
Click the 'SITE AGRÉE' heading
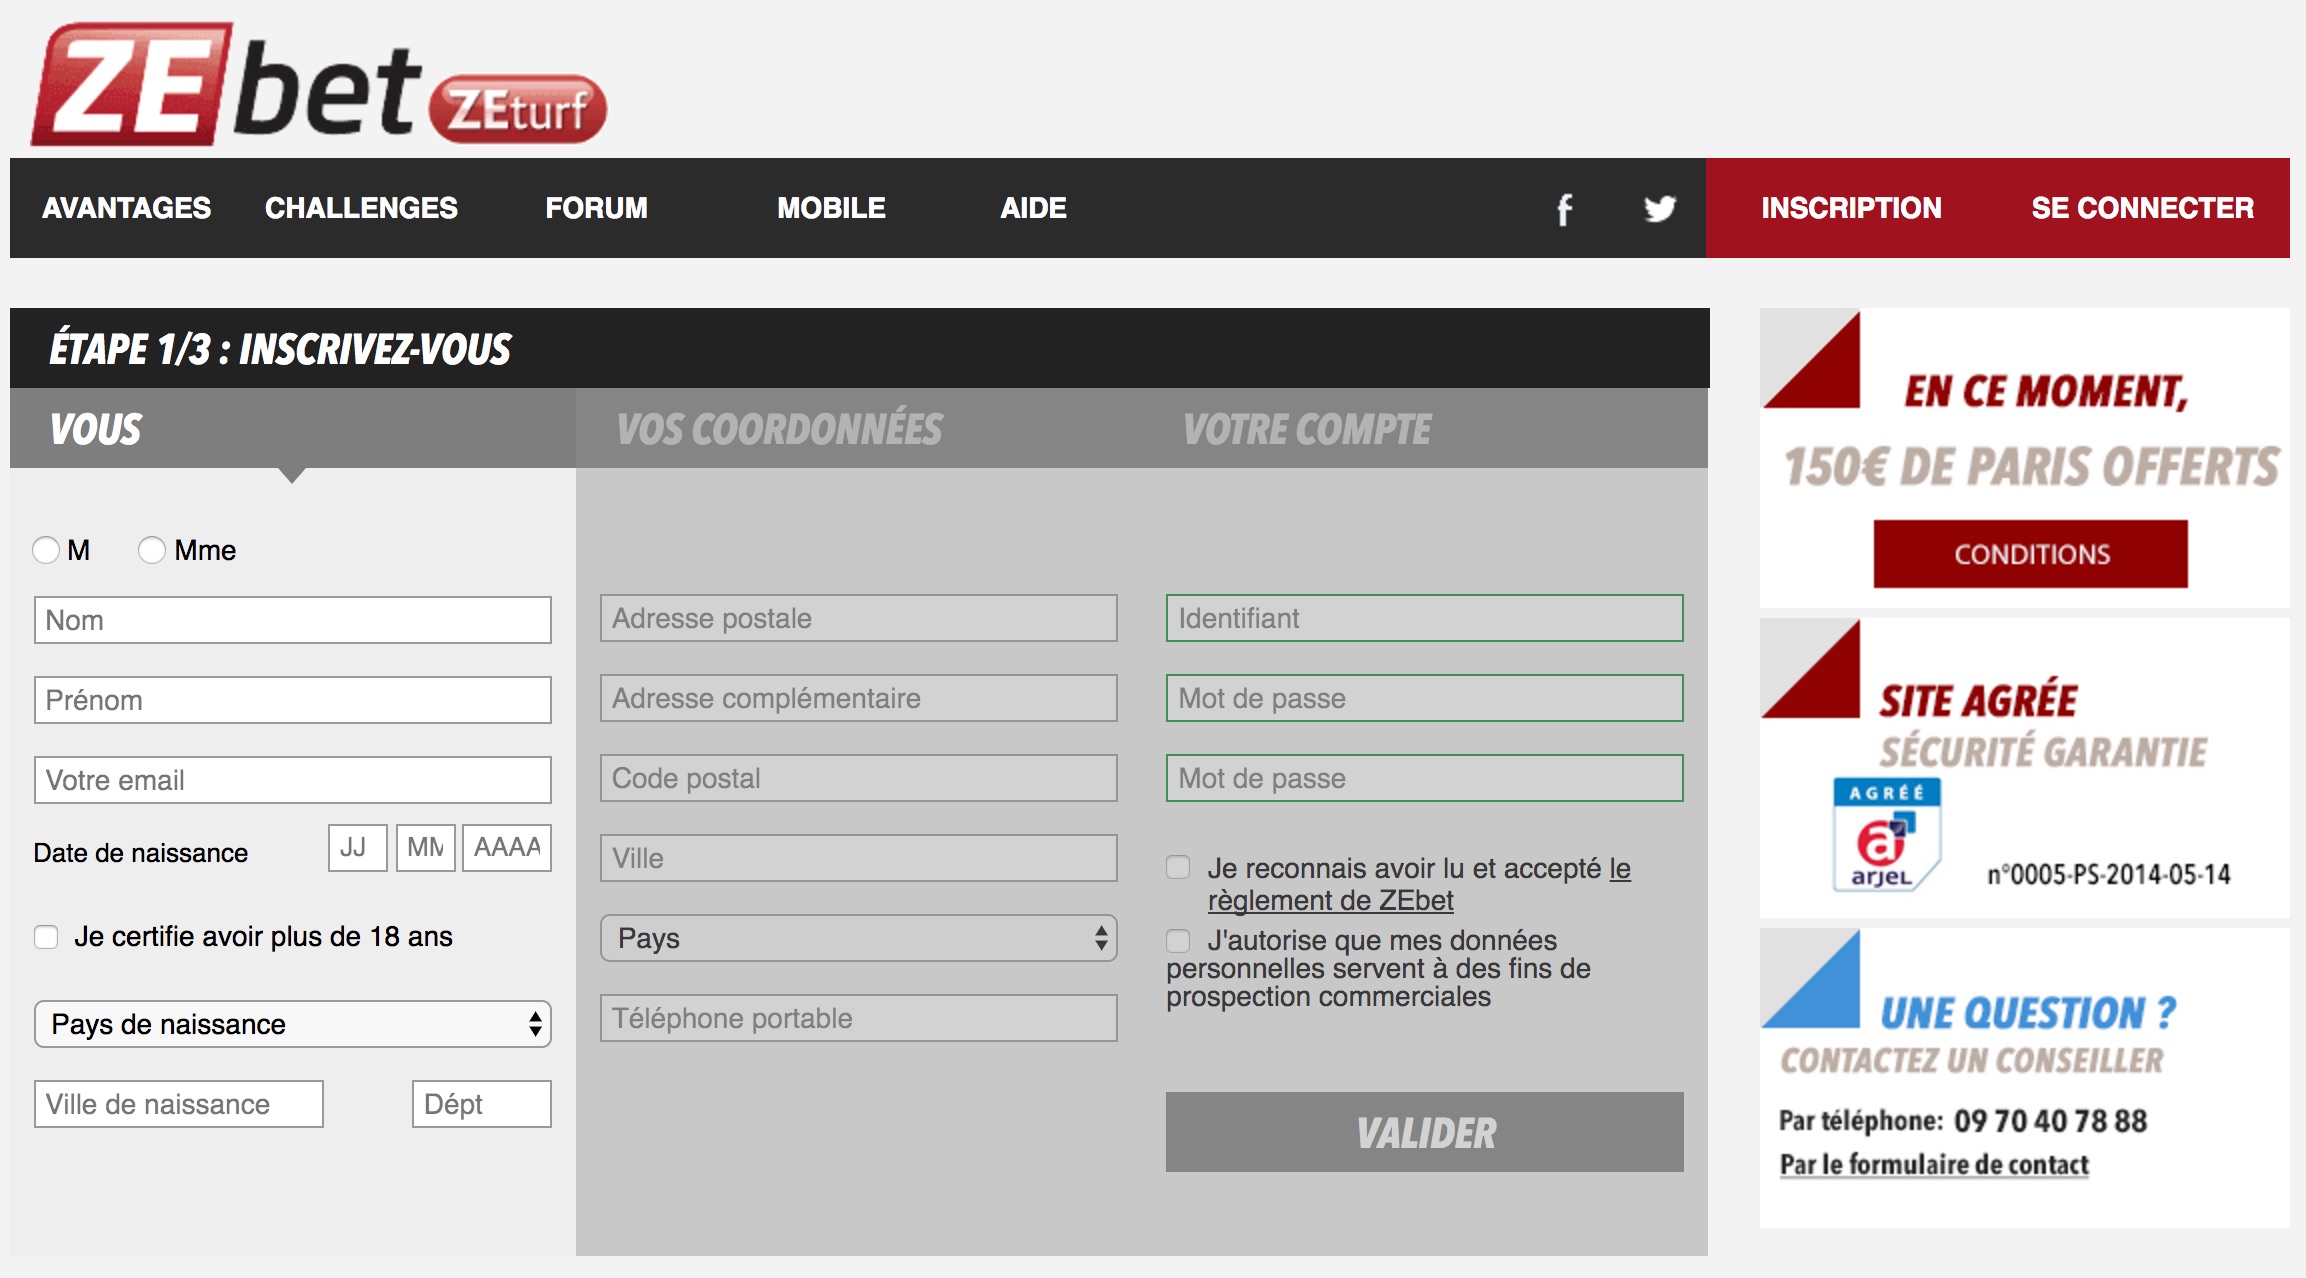point(1978,700)
